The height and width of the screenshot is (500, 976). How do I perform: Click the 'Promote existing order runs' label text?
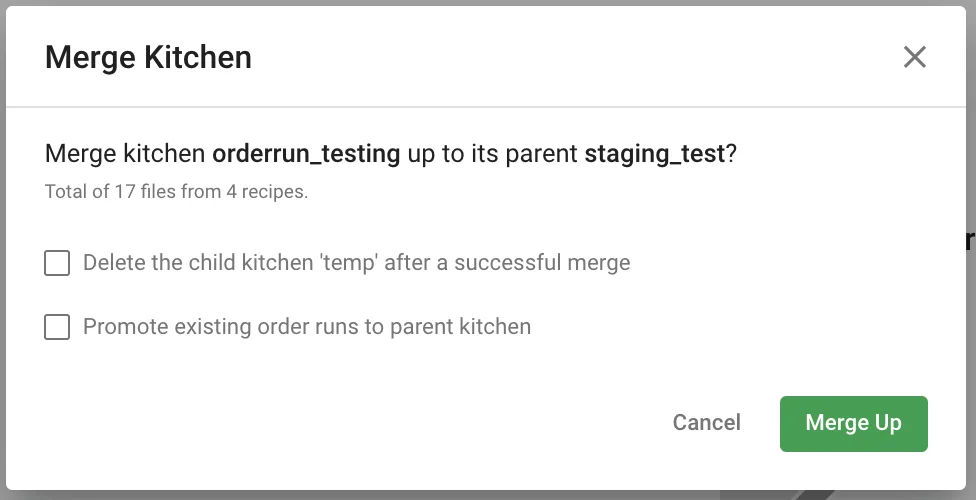[306, 327]
